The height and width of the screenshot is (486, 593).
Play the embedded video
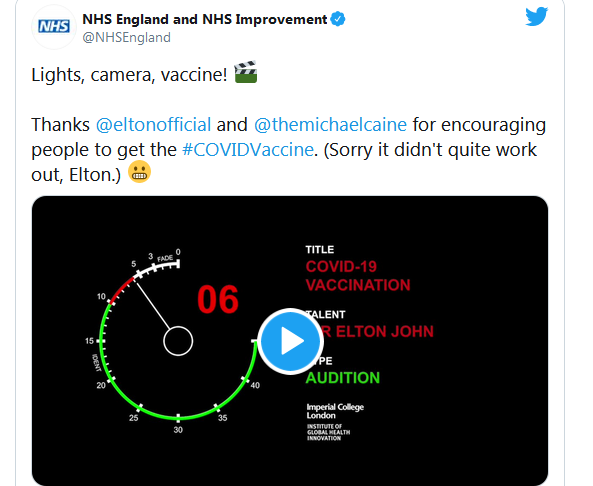290,341
